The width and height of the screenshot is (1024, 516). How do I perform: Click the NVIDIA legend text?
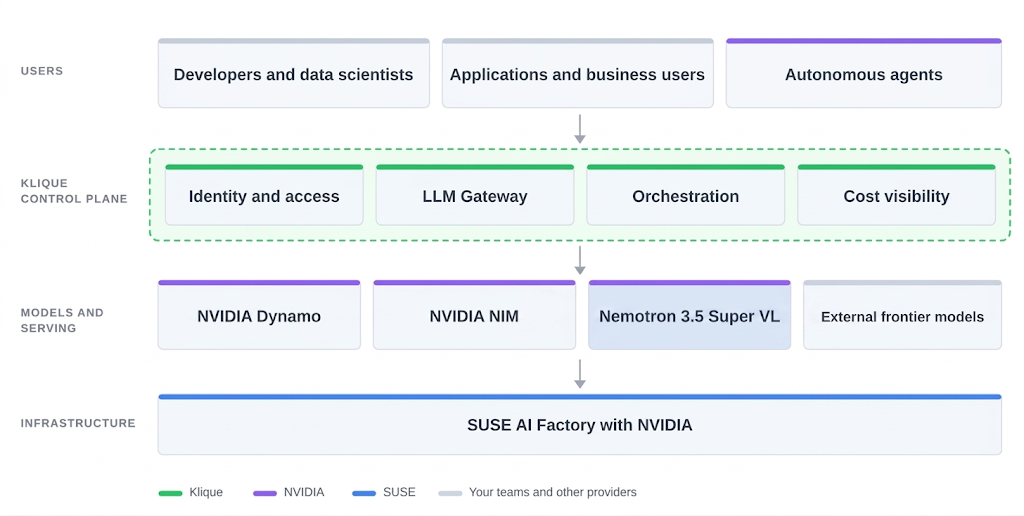click(x=304, y=492)
